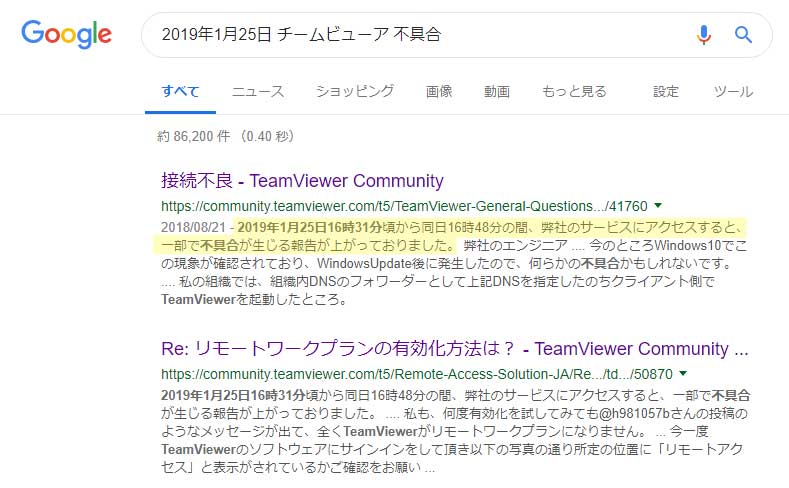Open the ツール options
The width and height of the screenshot is (789, 488).
tap(733, 92)
